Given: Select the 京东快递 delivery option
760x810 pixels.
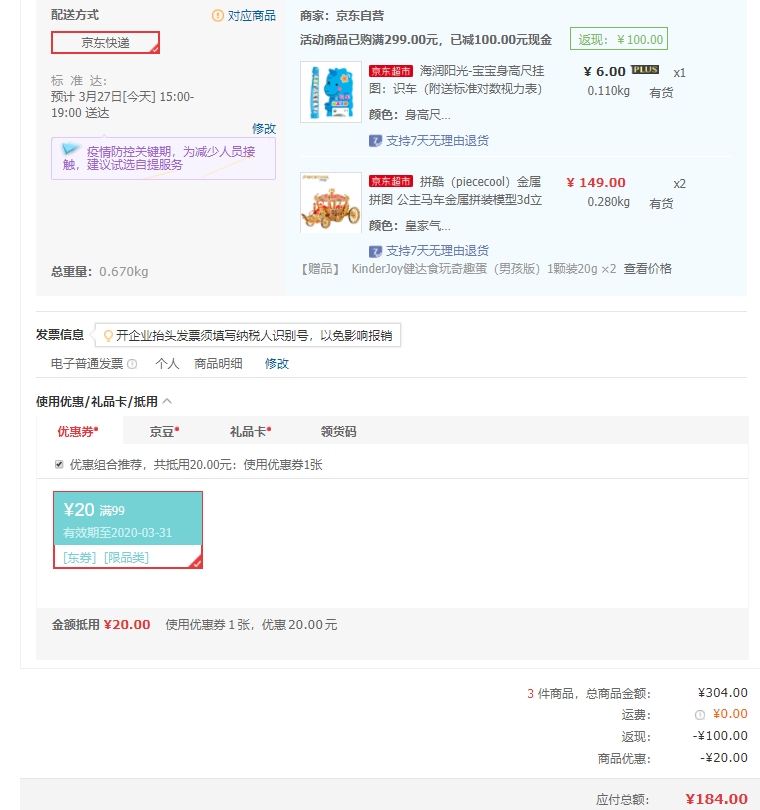Looking at the screenshot, I should pyautogui.click(x=105, y=42).
